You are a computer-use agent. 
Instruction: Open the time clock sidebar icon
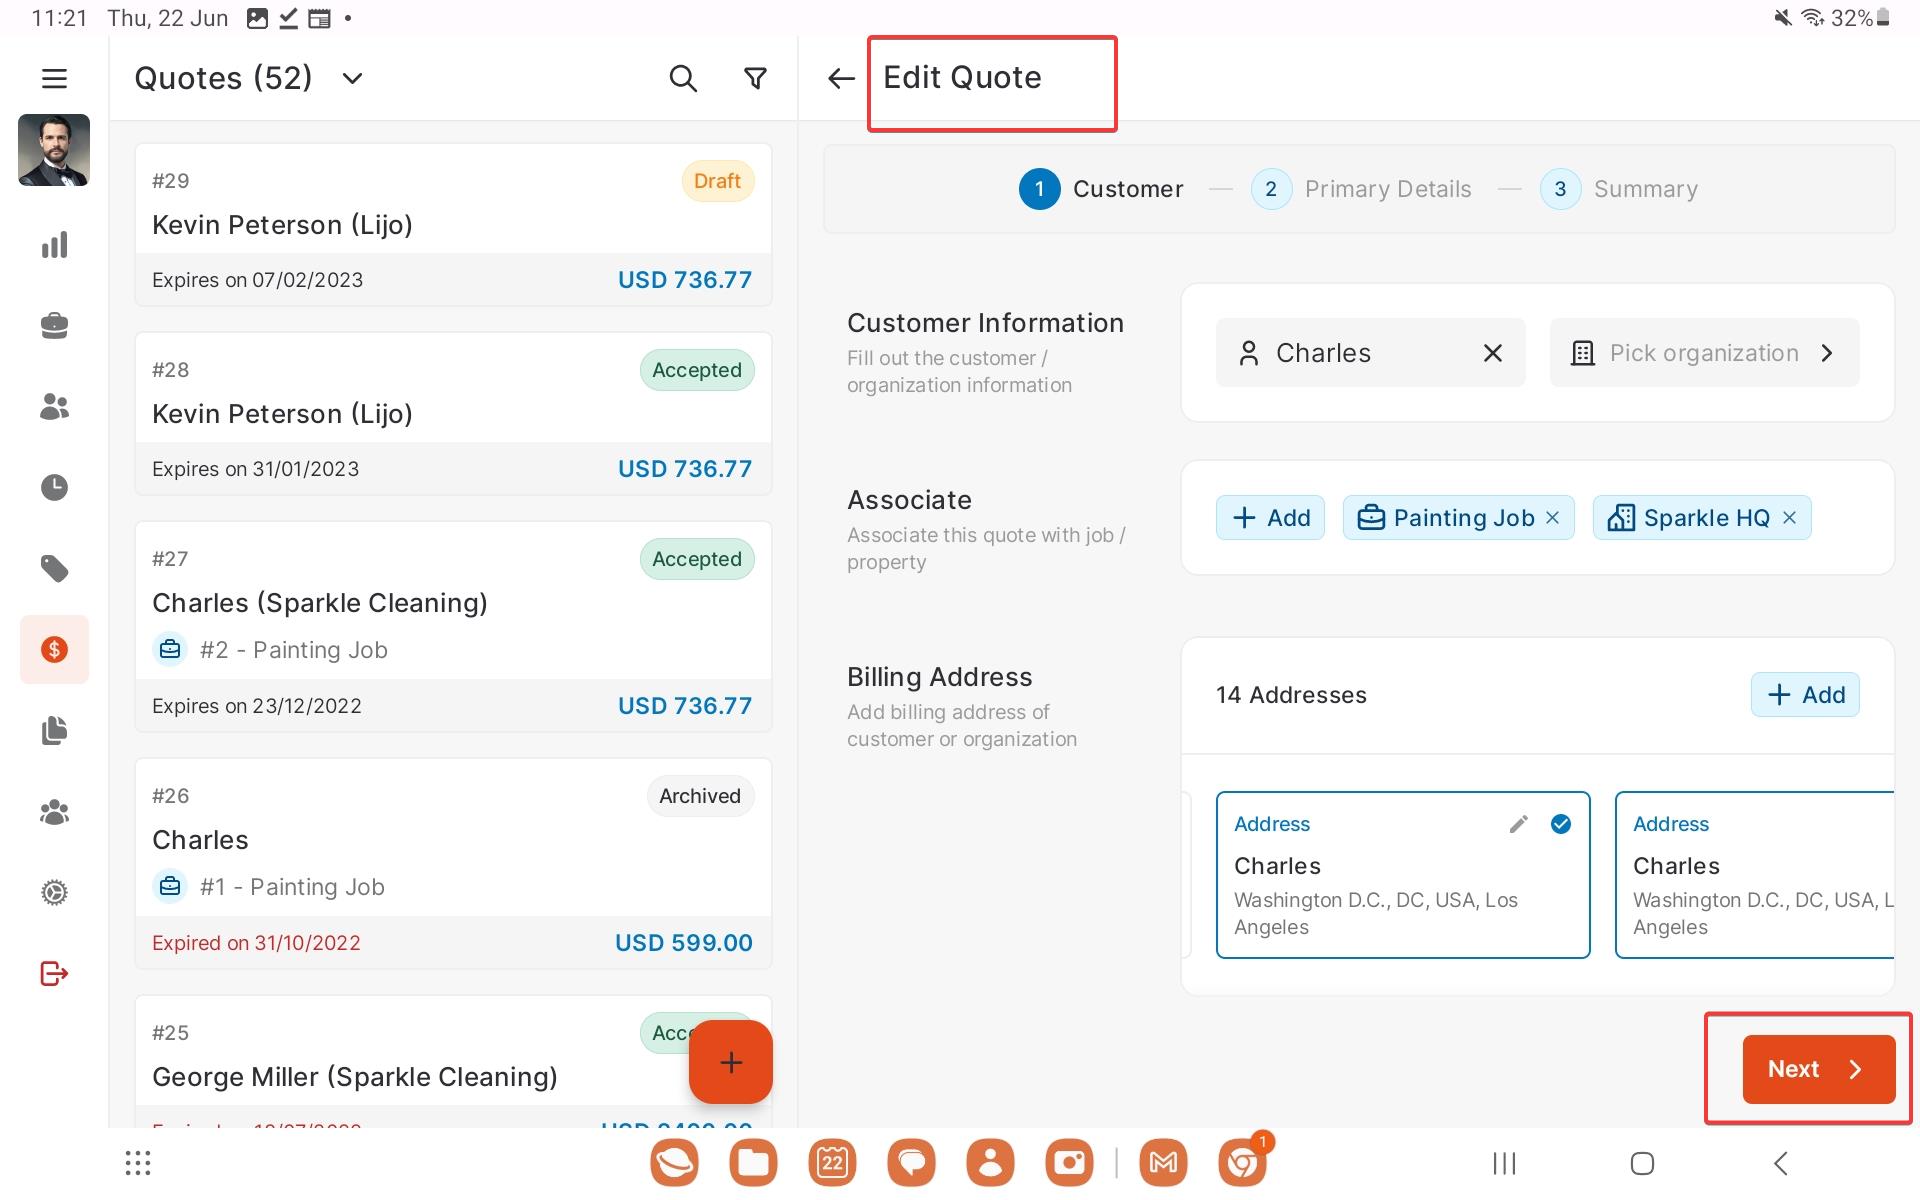coord(54,488)
